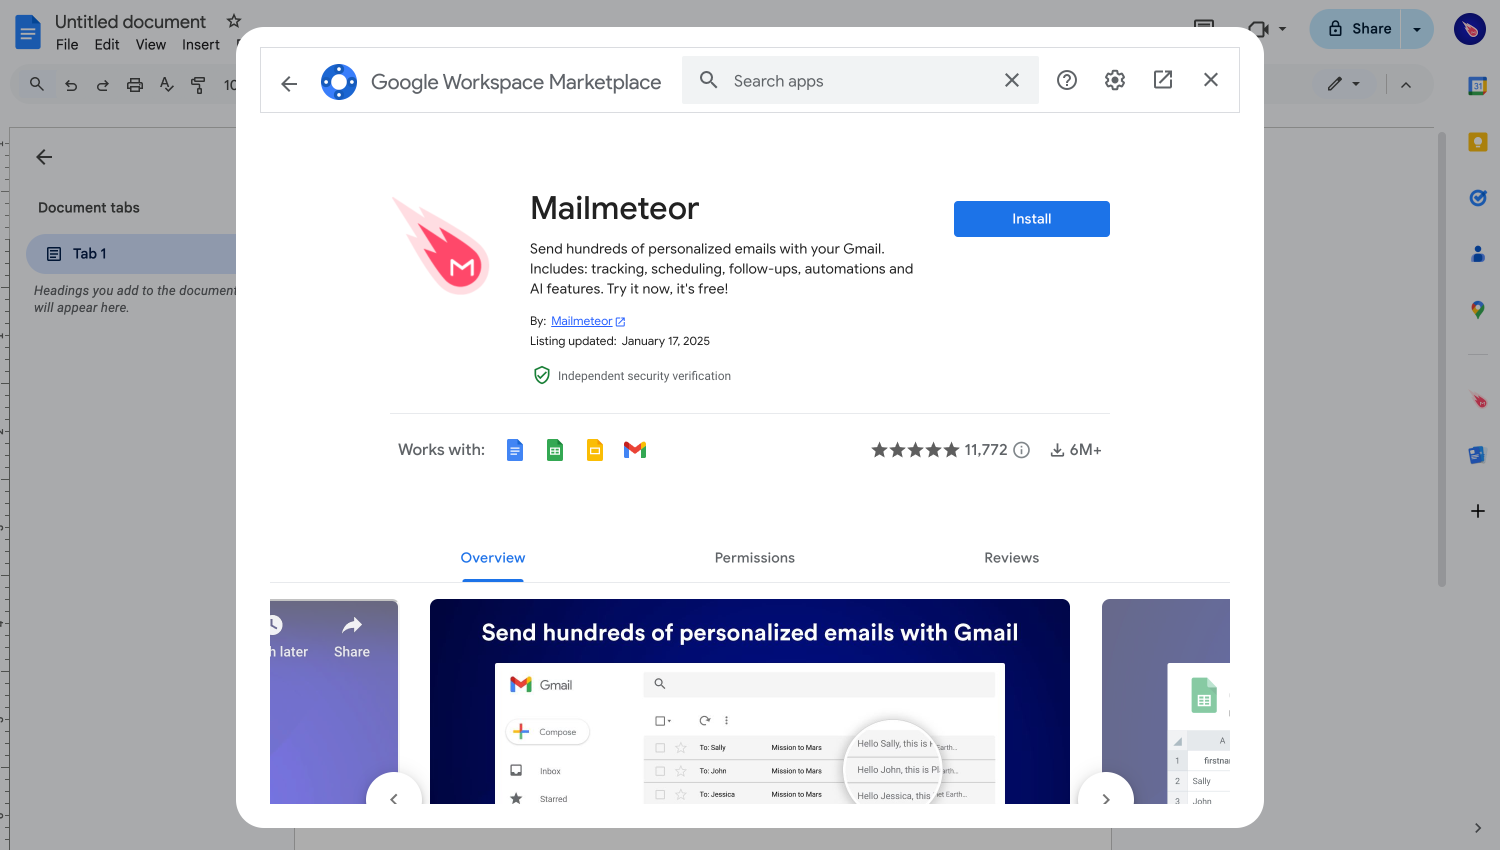Clear the Search apps field
1500x850 pixels.
1012,80
